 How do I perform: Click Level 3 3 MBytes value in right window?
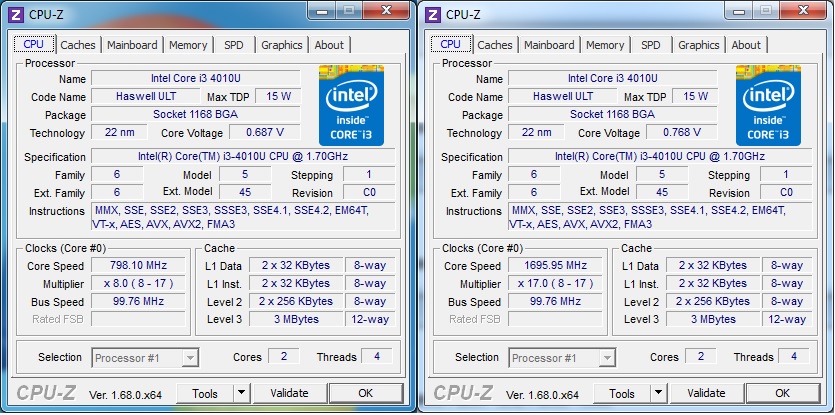coord(713,319)
